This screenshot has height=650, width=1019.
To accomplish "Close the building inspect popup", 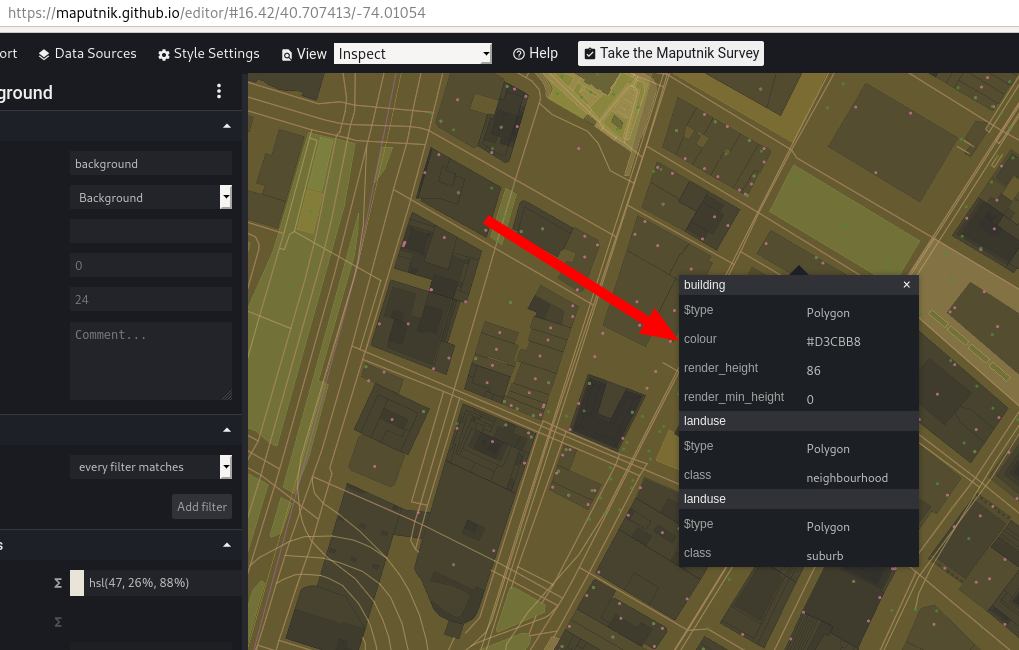I will [x=906, y=285].
